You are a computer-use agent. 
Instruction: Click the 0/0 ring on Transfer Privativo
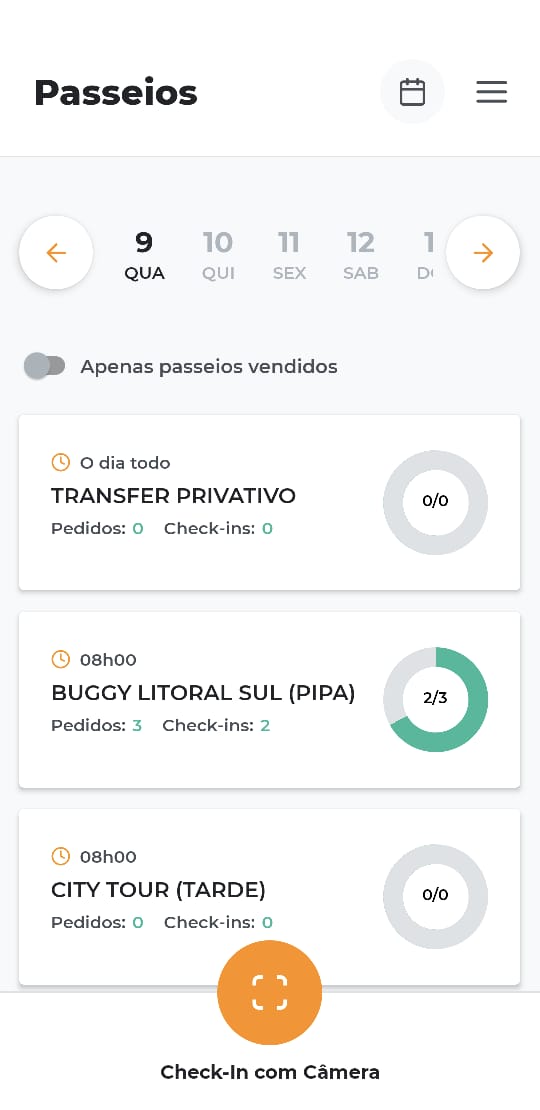[x=435, y=502]
